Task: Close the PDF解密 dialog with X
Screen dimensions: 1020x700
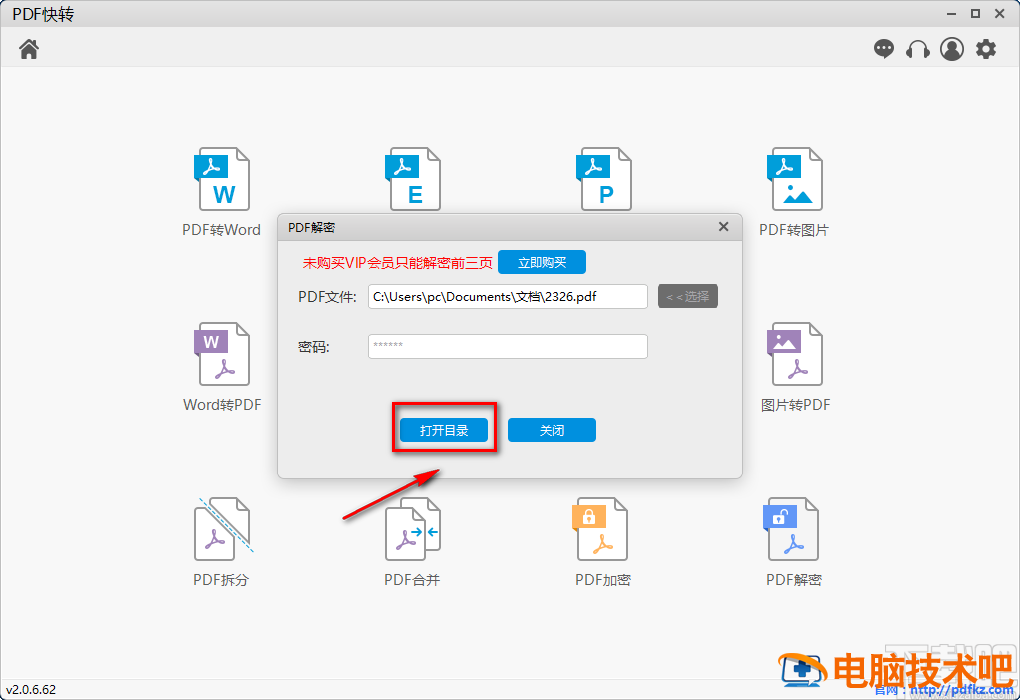Action: [x=723, y=226]
